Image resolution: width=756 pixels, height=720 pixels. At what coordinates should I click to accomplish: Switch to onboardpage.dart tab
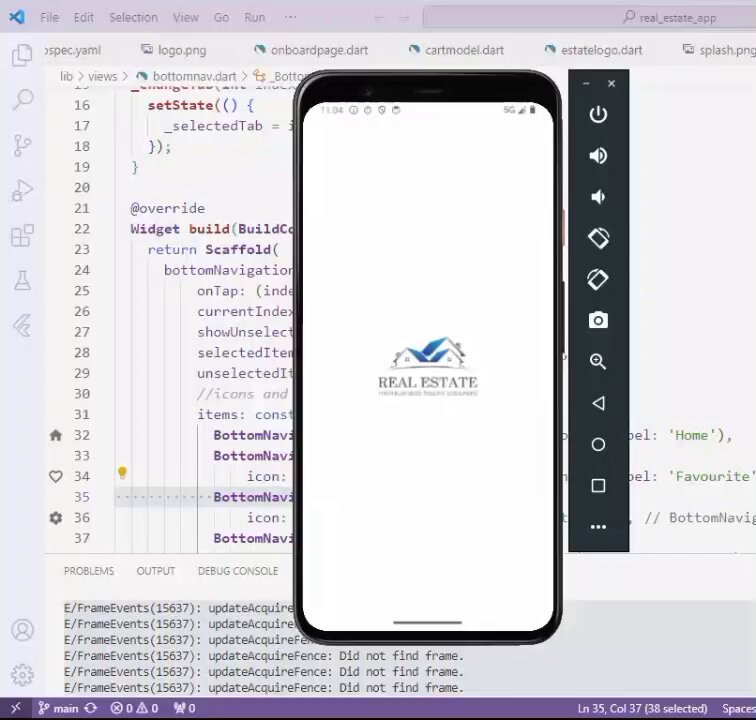[x=311, y=50]
